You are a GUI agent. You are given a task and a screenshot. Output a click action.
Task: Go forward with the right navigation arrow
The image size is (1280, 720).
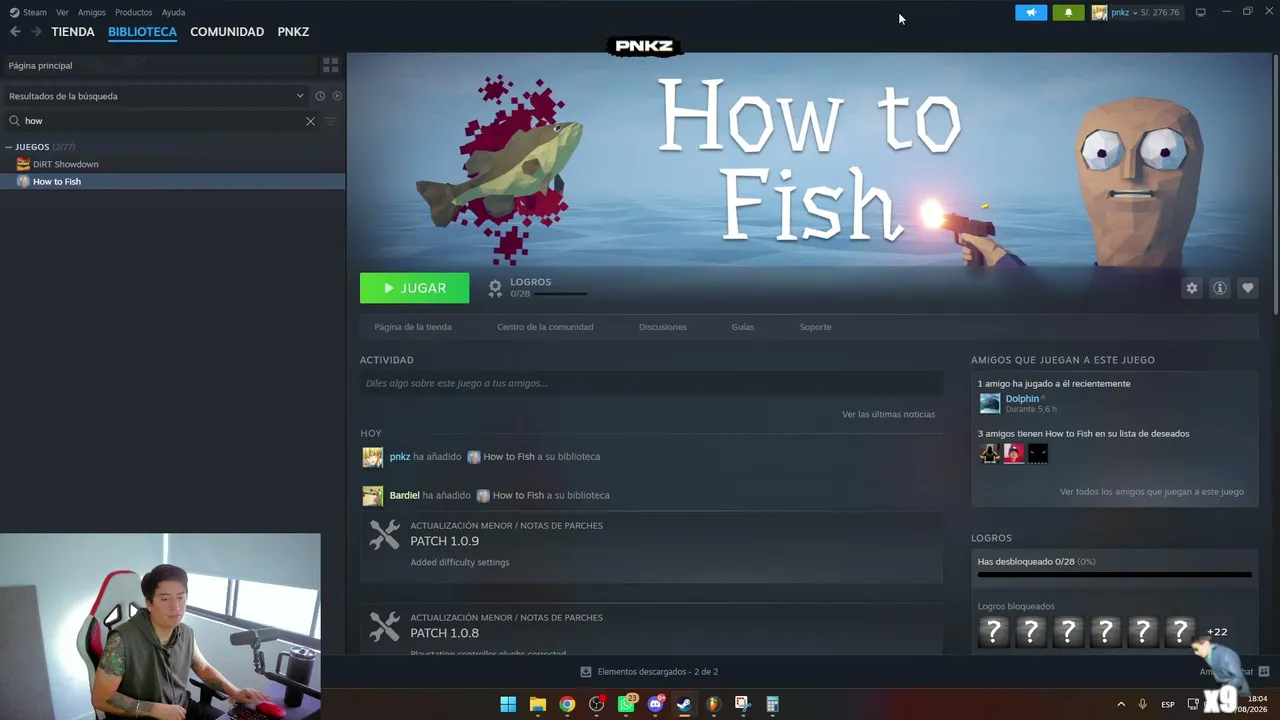(x=36, y=32)
